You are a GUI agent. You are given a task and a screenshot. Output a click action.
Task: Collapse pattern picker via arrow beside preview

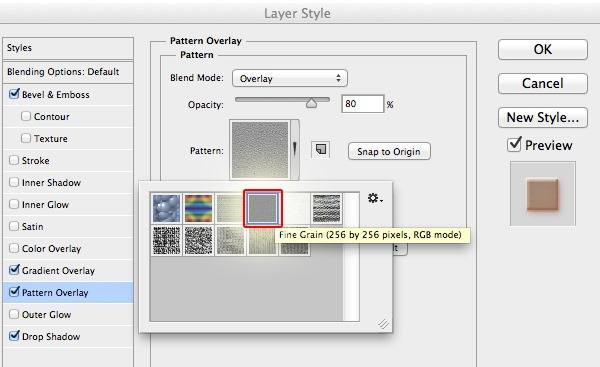(x=295, y=149)
